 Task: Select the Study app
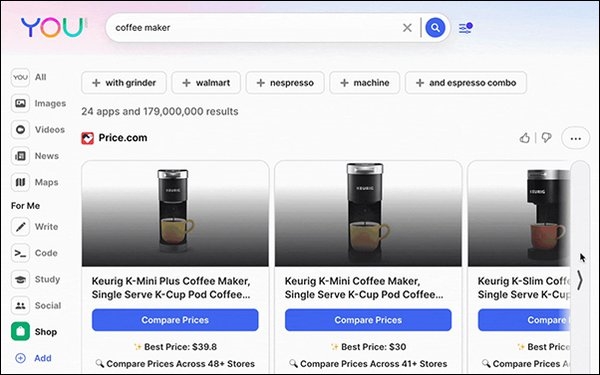36,279
